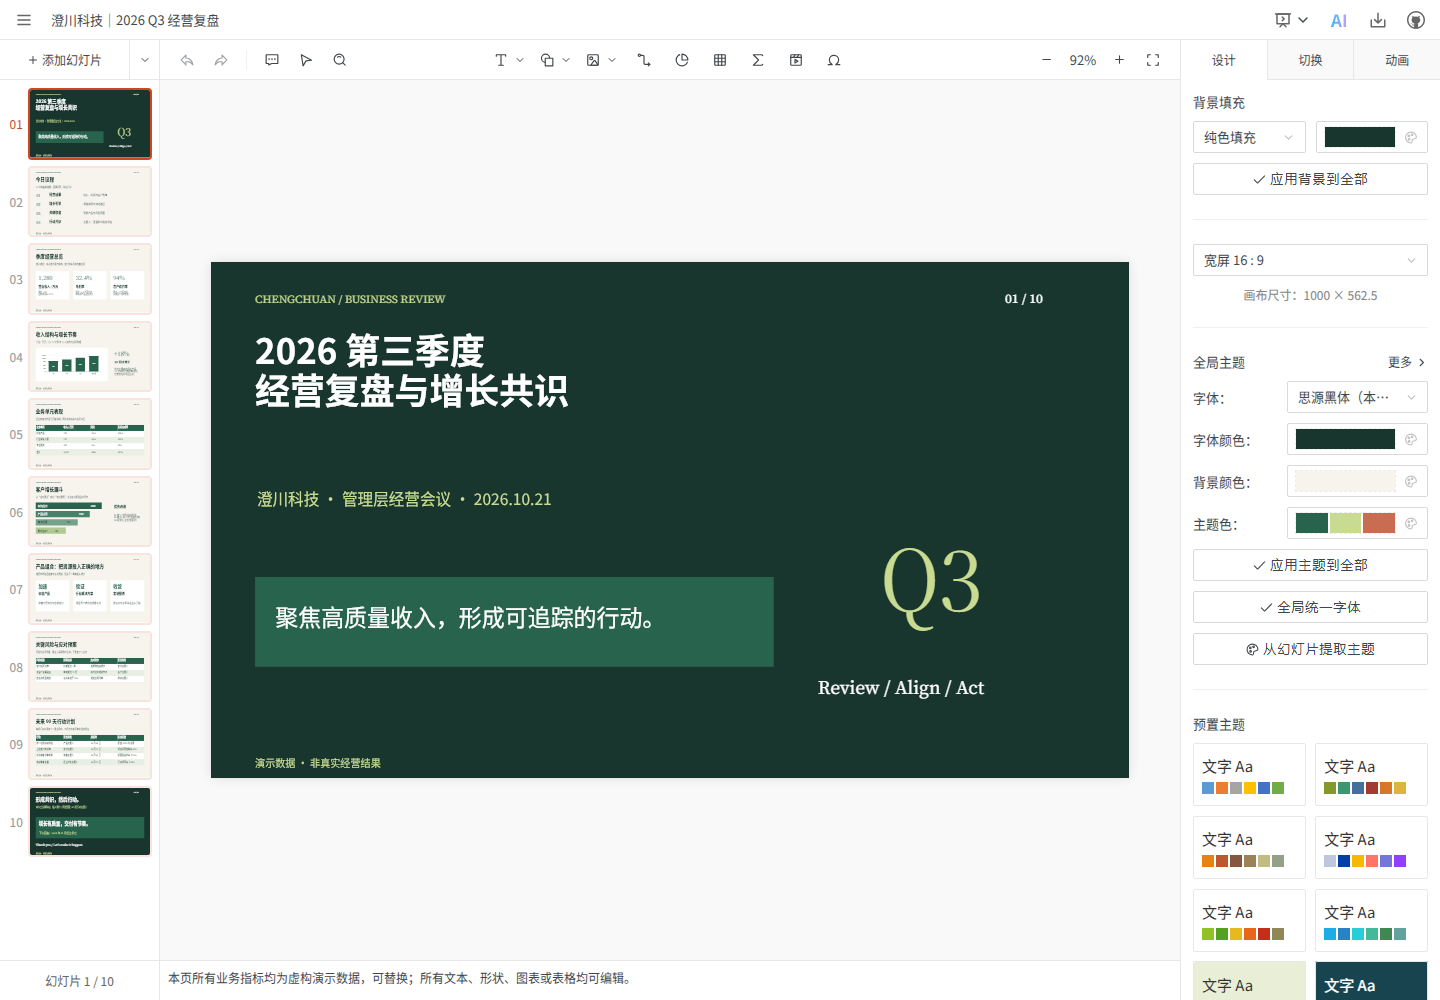This screenshot has height=1000, width=1440.
Task: Zoom in the canvas
Action: tap(1119, 60)
